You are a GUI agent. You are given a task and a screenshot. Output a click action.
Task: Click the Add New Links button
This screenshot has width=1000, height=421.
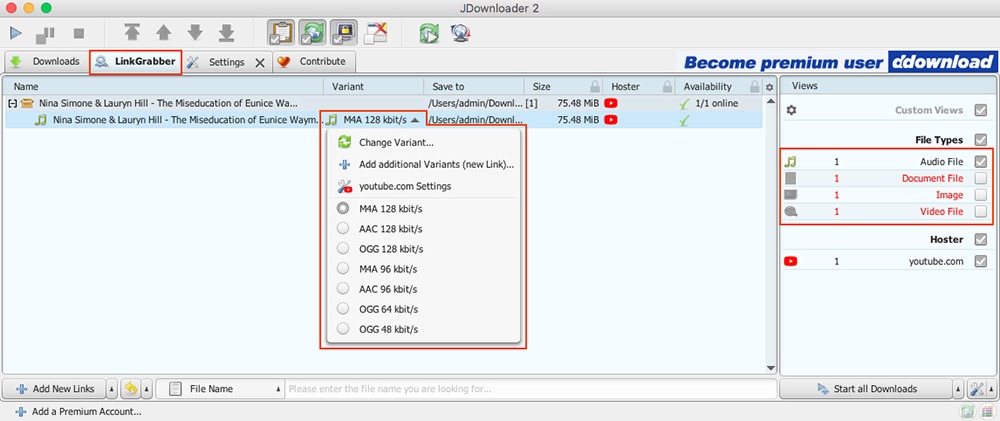coord(53,388)
